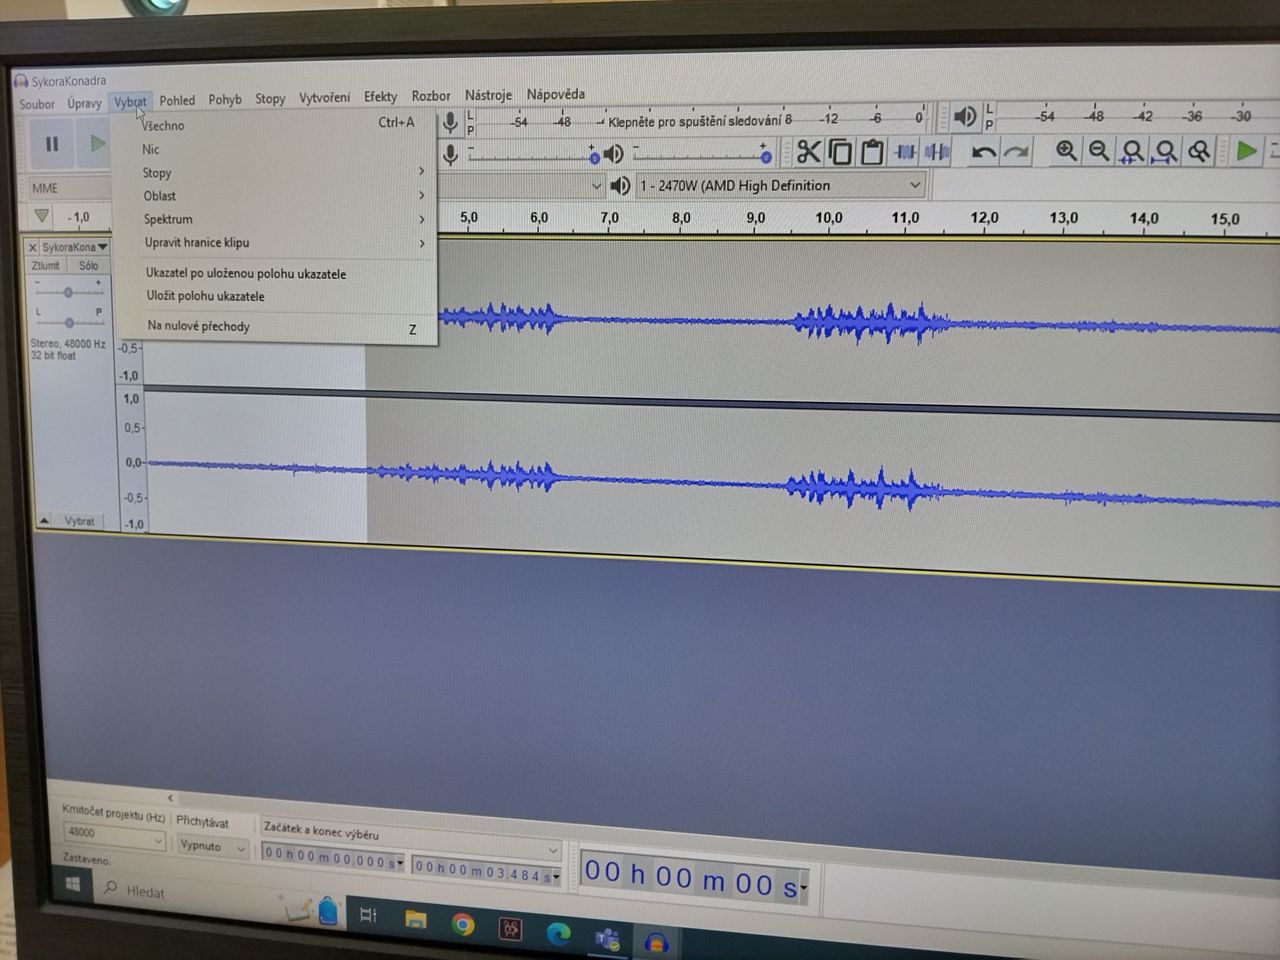
Task: Click the selection start time field
Action: click(333, 860)
